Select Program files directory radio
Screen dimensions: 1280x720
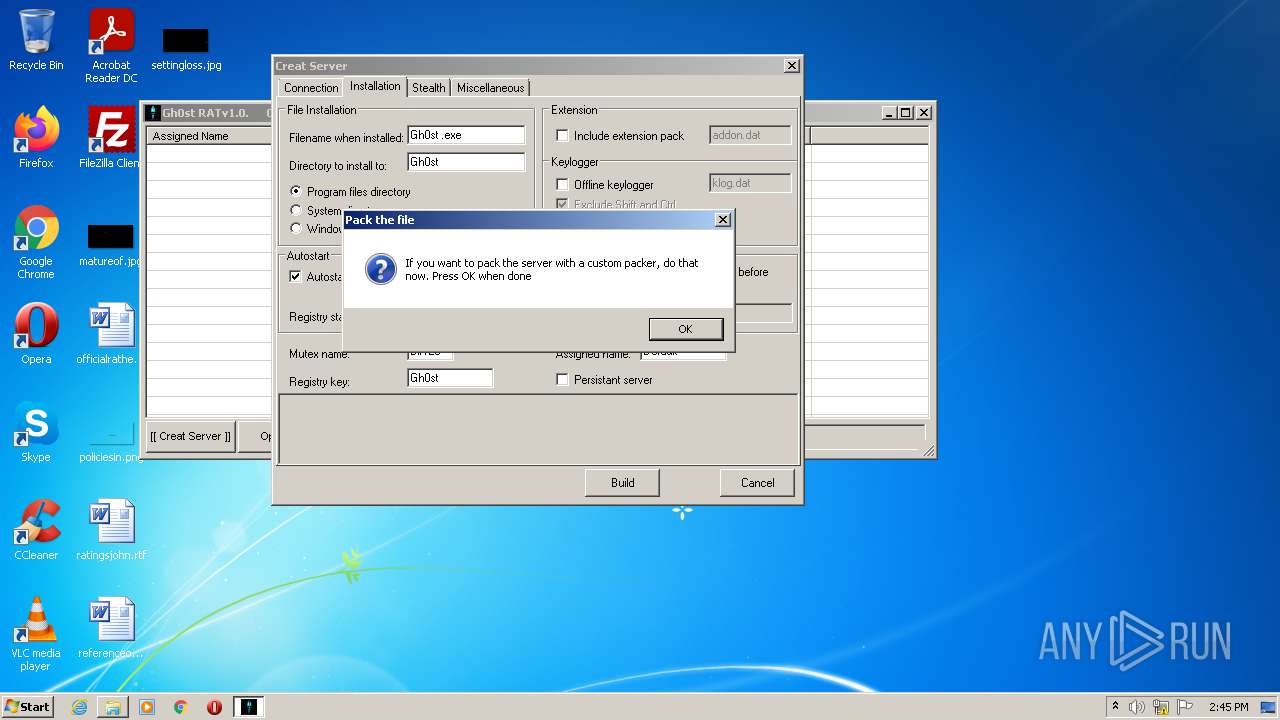(x=296, y=191)
